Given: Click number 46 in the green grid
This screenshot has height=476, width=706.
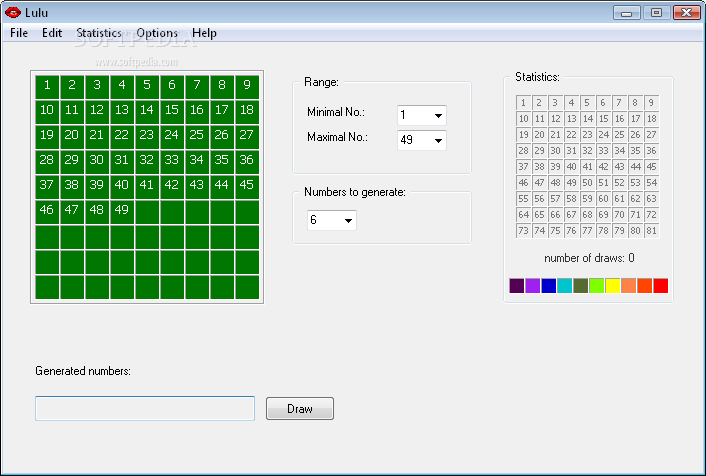Looking at the screenshot, I should (47, 212).
